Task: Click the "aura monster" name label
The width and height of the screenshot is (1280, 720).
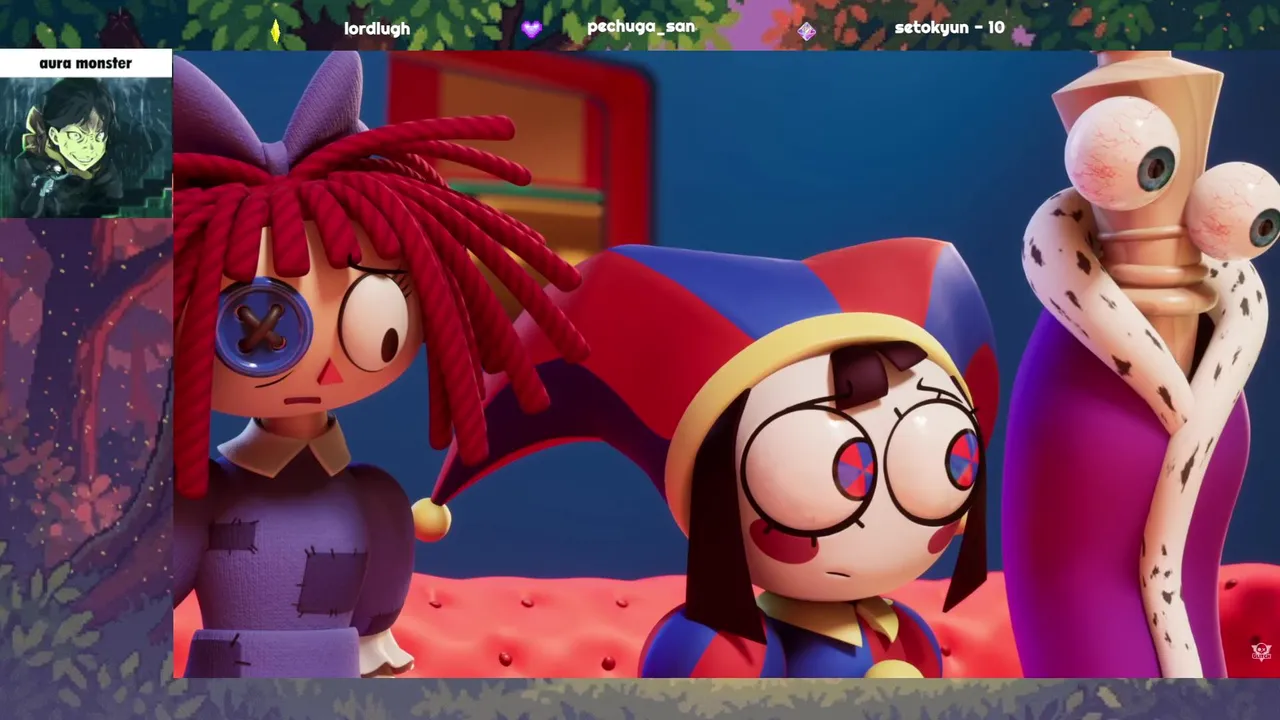Action: coord(86,63)
